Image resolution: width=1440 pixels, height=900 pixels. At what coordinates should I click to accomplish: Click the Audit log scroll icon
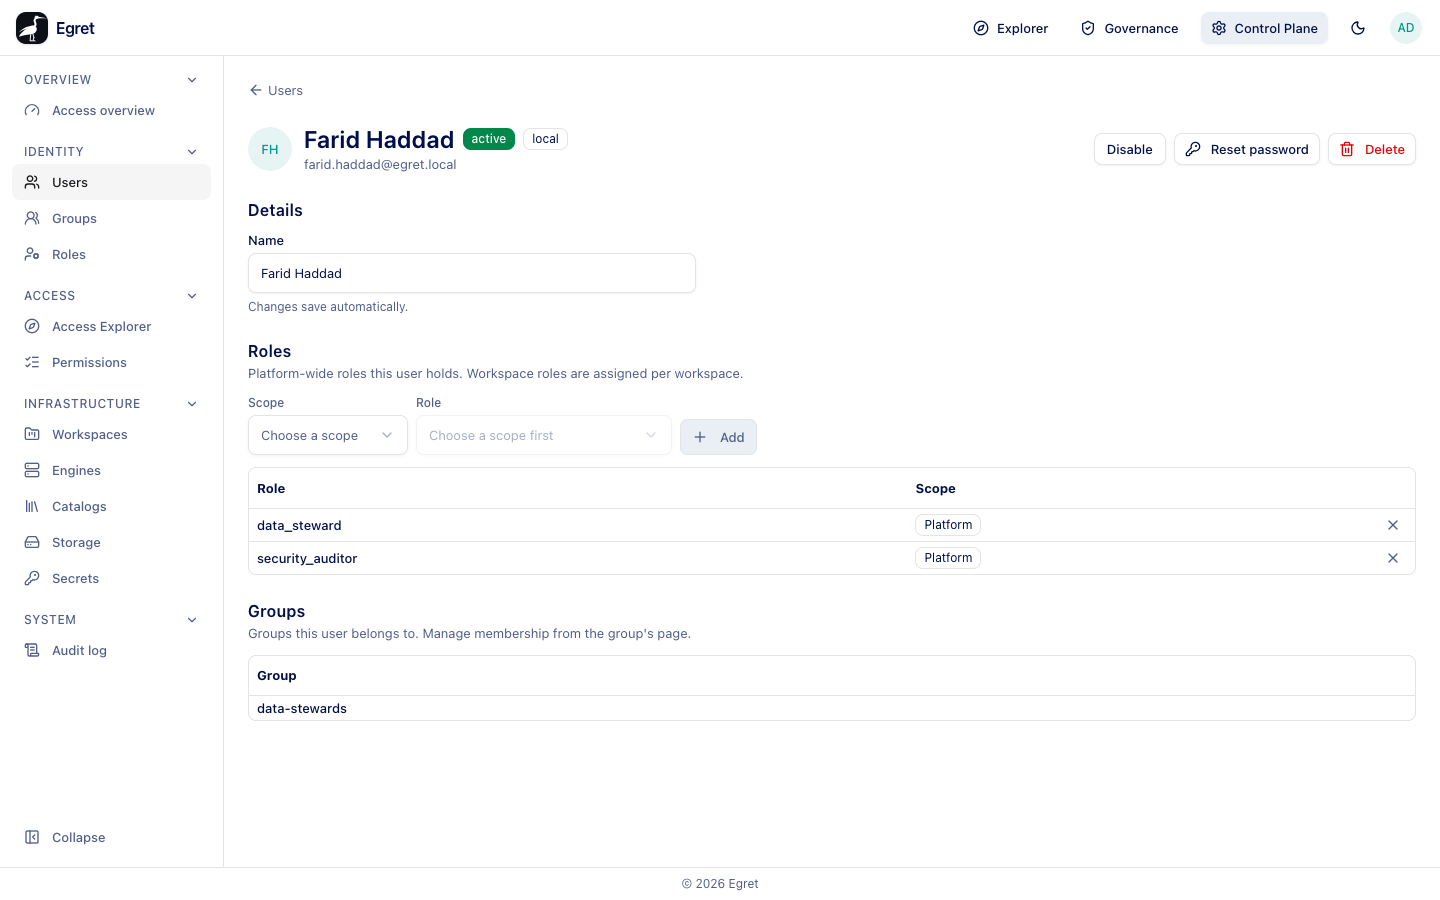[x=32, y=650]
